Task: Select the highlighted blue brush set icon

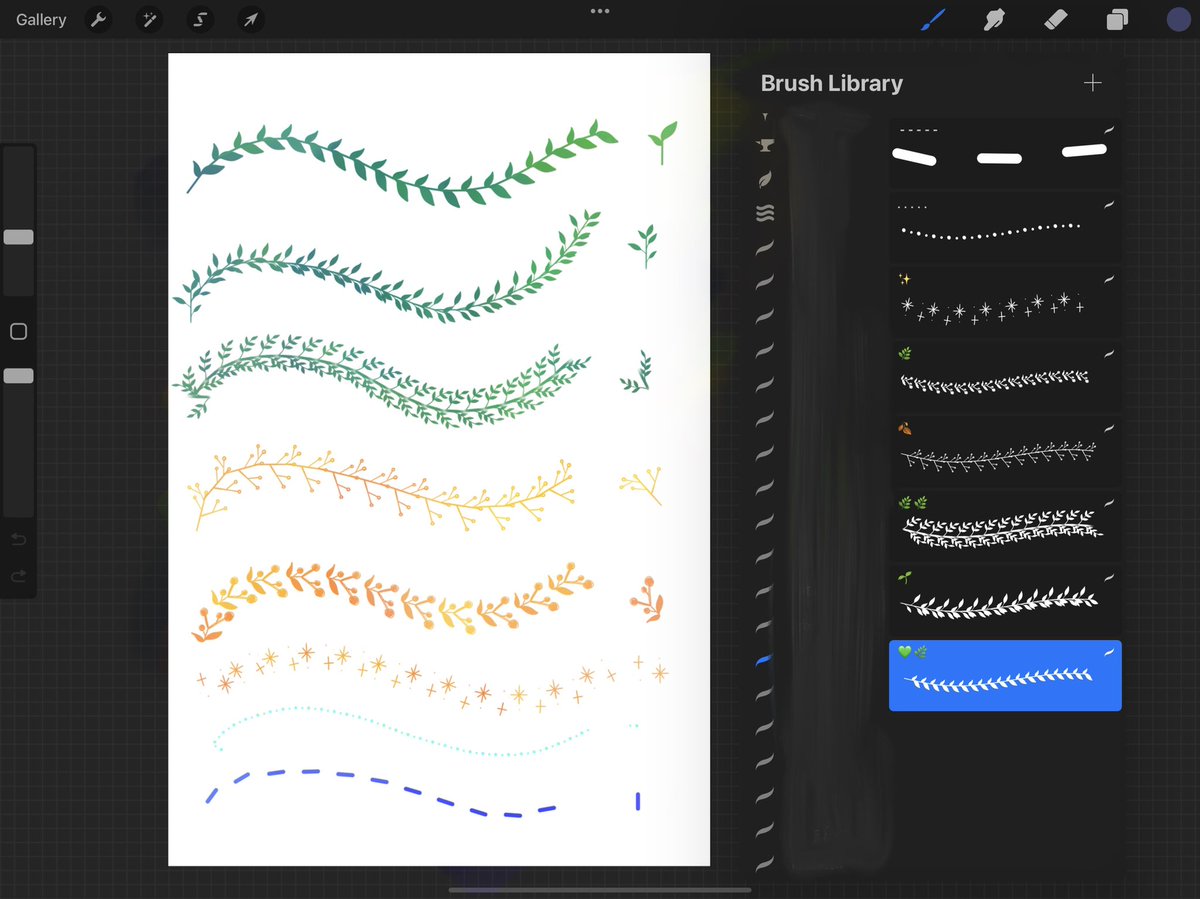Action: click(x=765, y=660)
